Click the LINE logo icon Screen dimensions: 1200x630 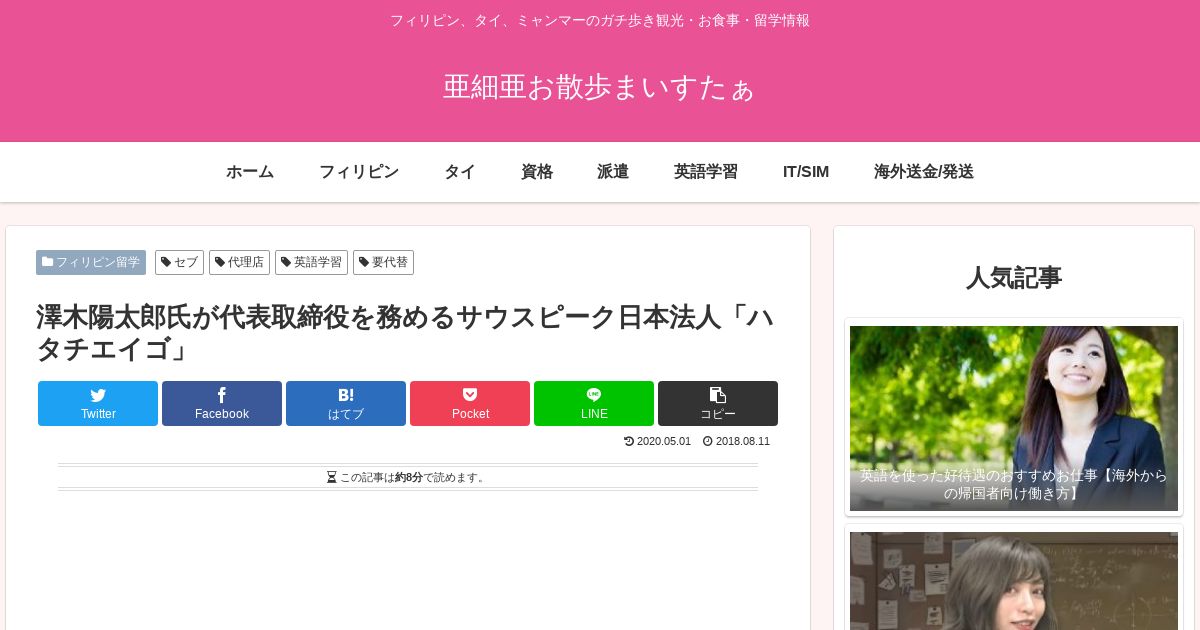pyautogui.click(x=594, y=395)
